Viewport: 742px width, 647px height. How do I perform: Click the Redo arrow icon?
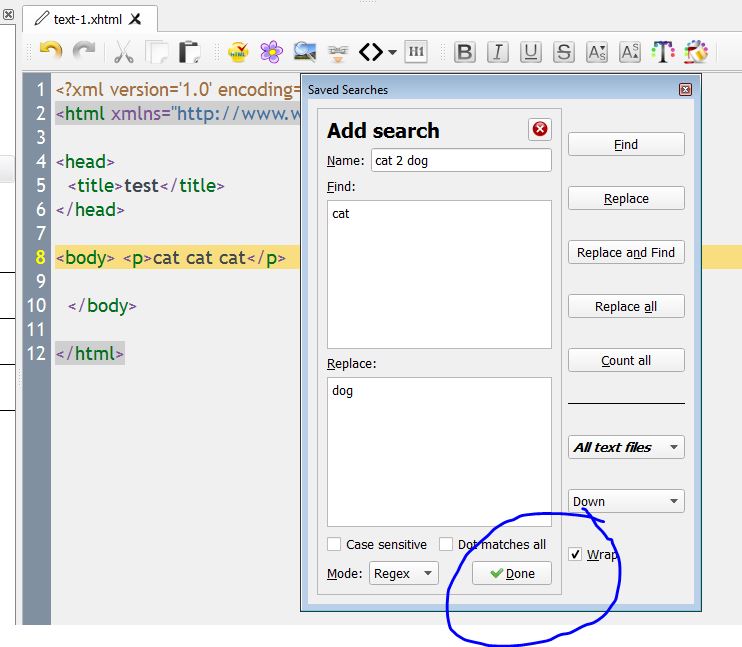coord(84,52)
